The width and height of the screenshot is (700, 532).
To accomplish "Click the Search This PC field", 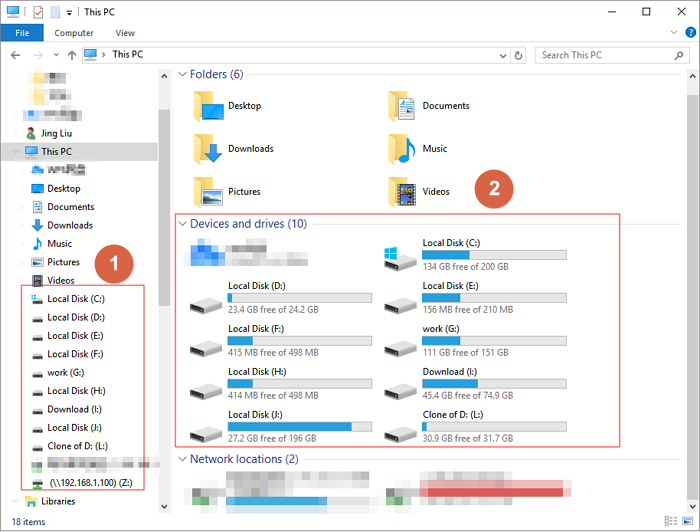I will click(x=605, y=55).
